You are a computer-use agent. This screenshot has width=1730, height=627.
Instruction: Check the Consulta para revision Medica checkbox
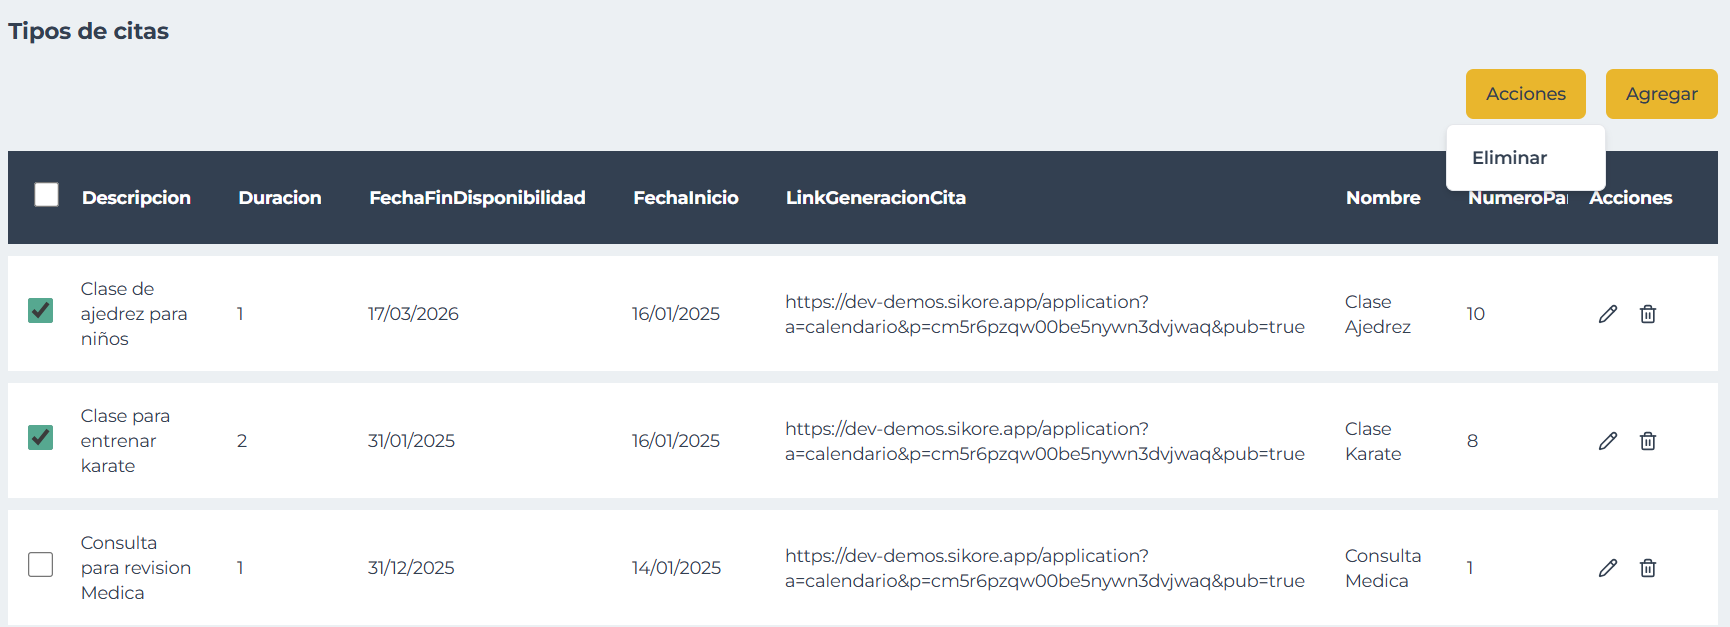(x=41, y=565)
